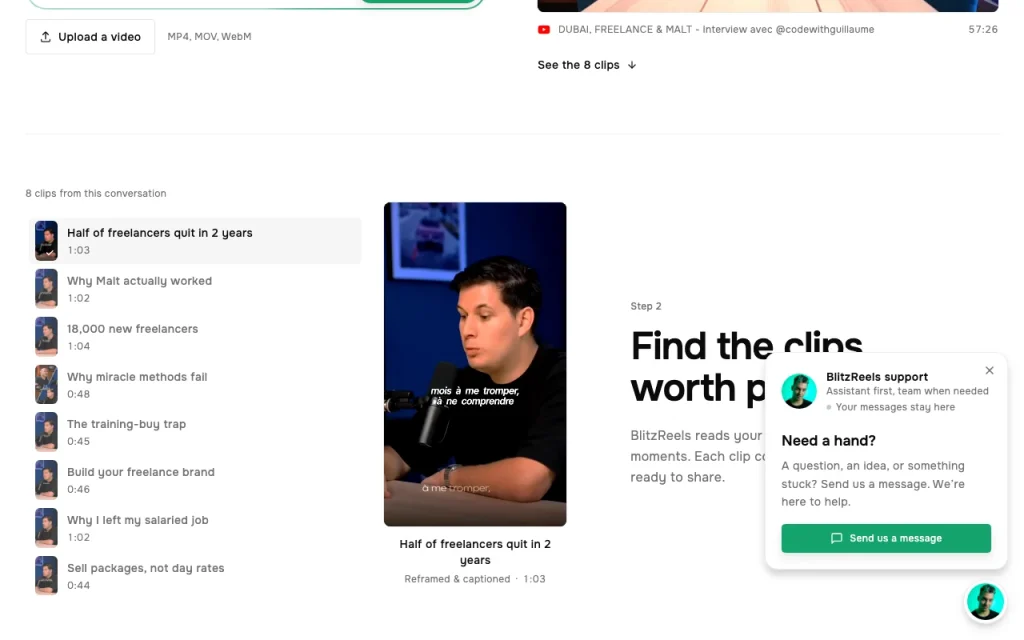Select the Build your freelance brand clip
The image size is (1024, 640).
click(195, 480)
